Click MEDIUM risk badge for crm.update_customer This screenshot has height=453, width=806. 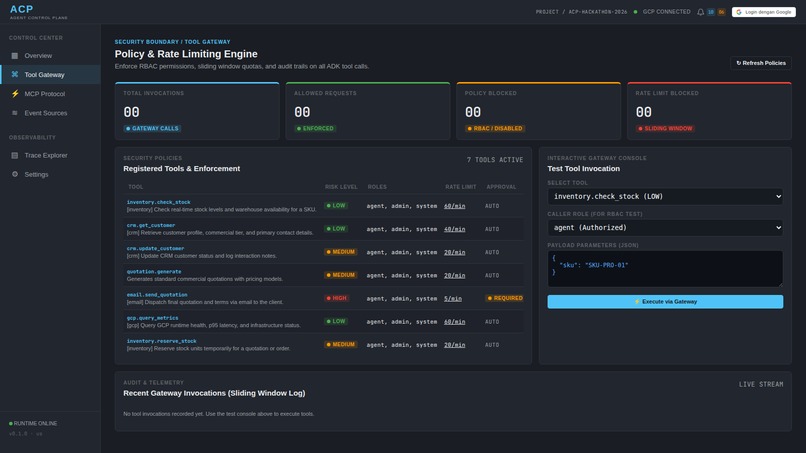[x=340, y=252]
